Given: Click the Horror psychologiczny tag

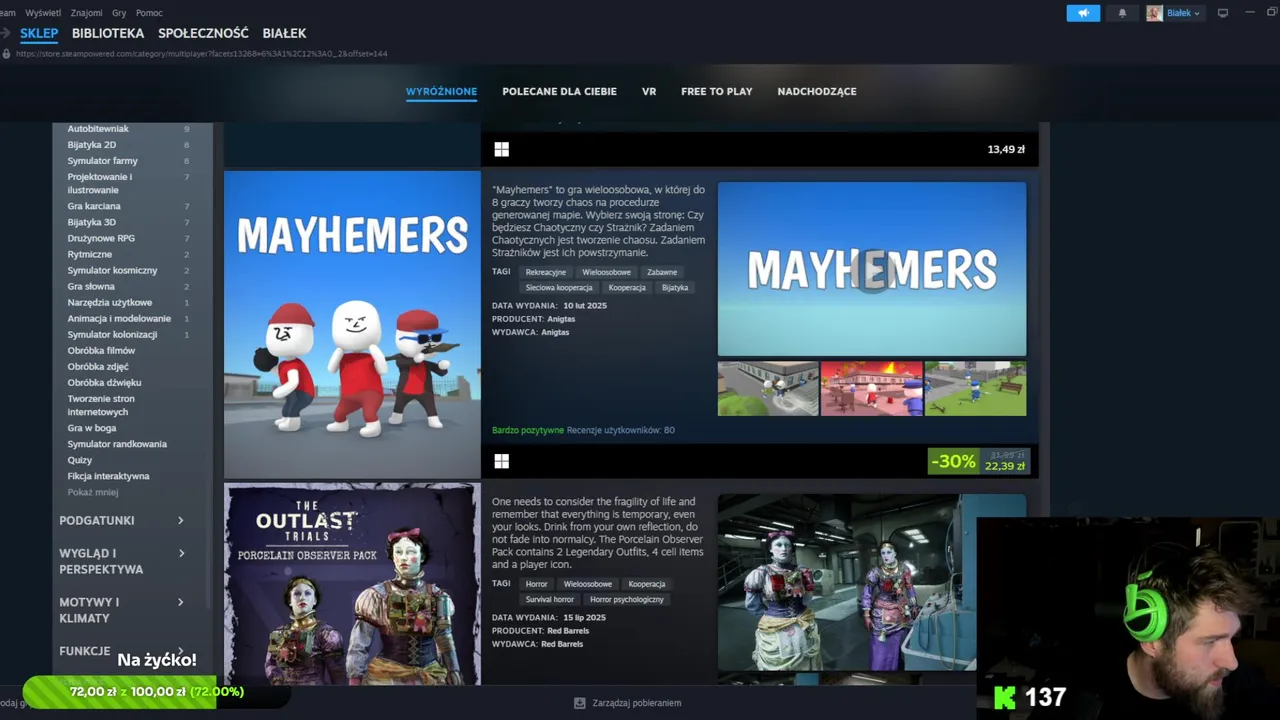Looking at the screenshot, I should [627, 600].
